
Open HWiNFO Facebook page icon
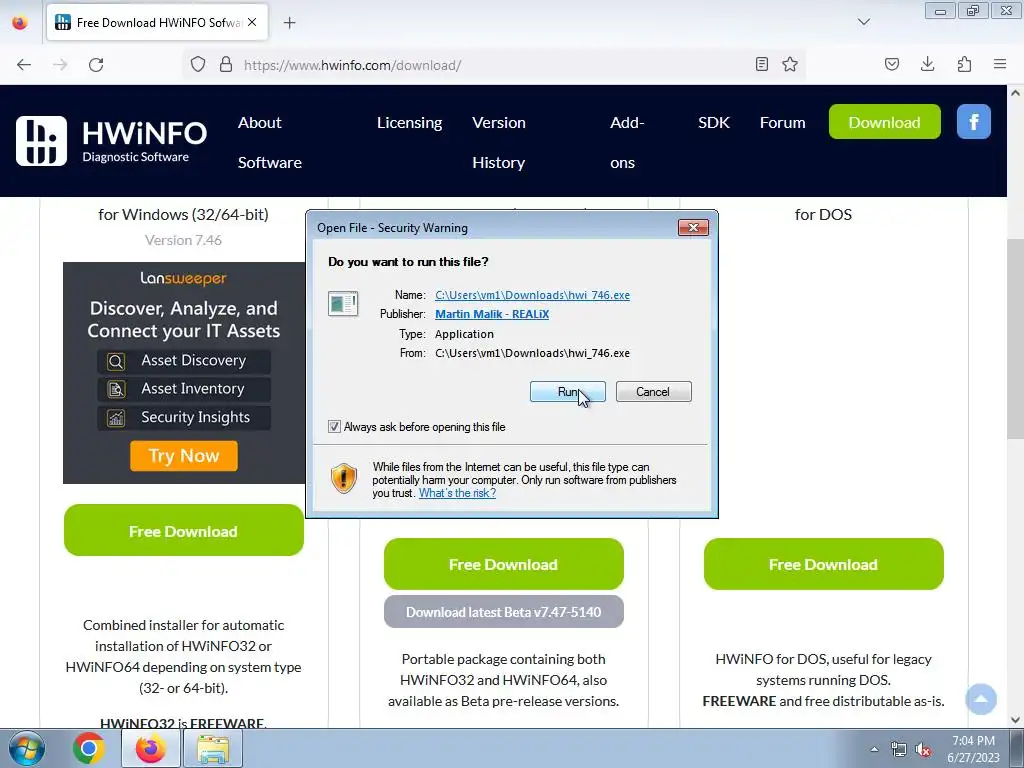pyautogui.click(x=974, y=121)
